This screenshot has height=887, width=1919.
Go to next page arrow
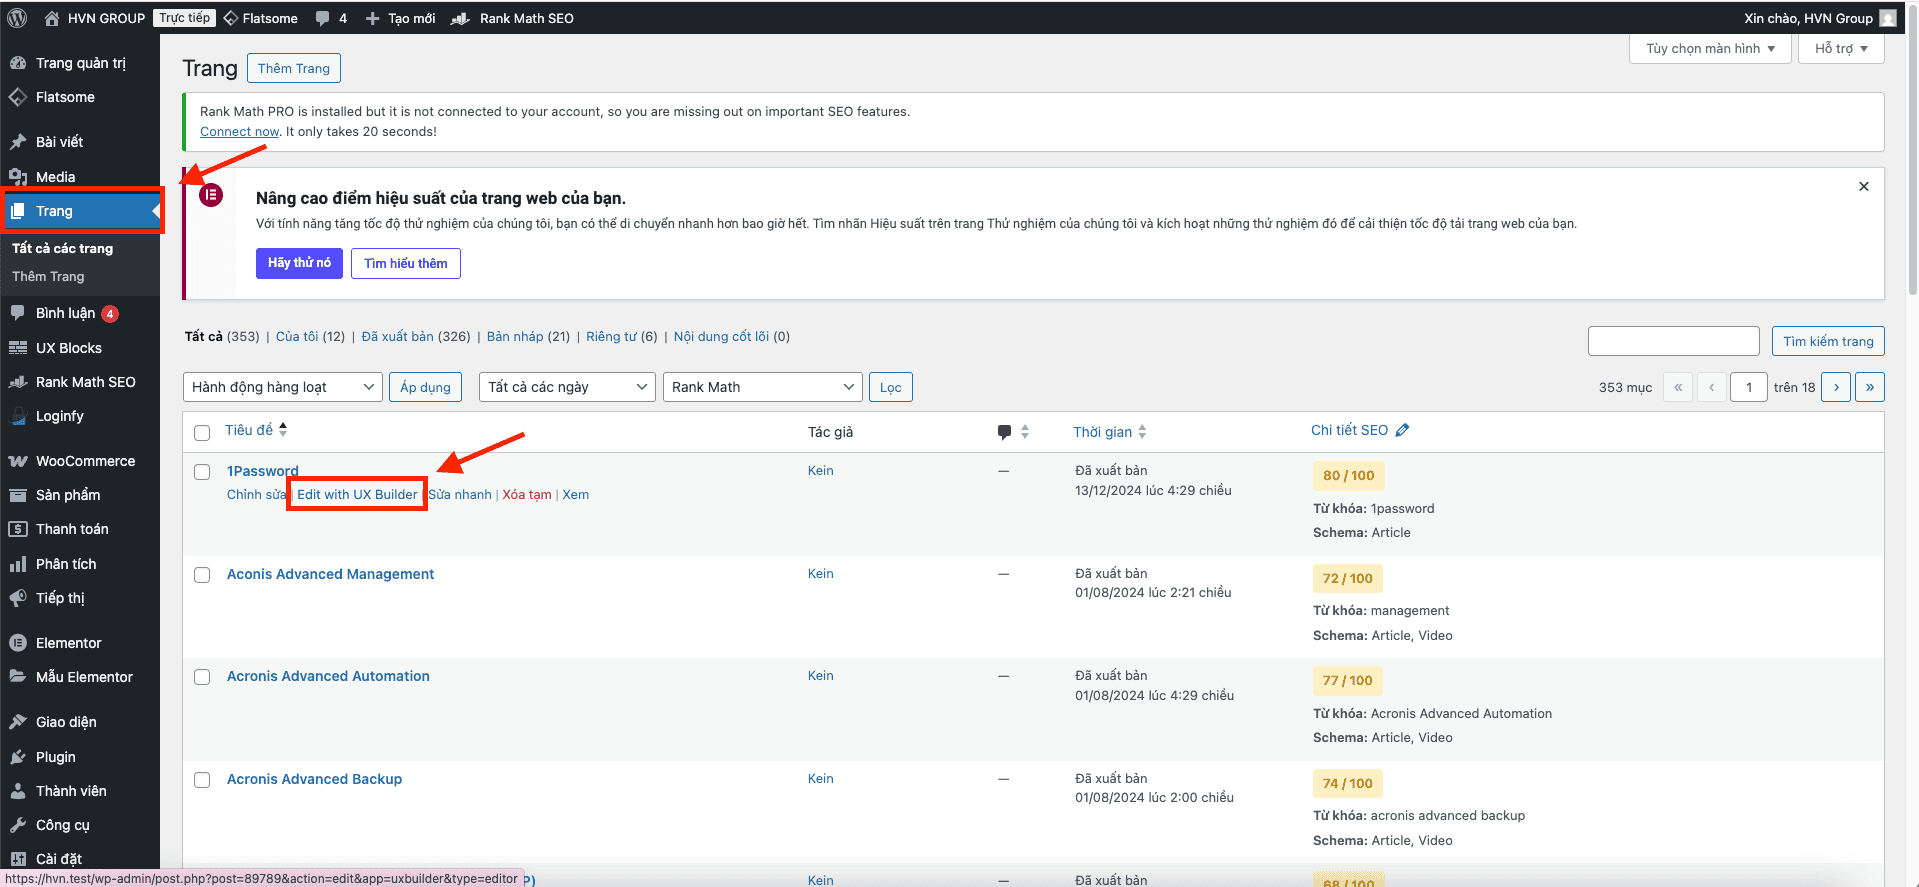(x=1836, y=387)
